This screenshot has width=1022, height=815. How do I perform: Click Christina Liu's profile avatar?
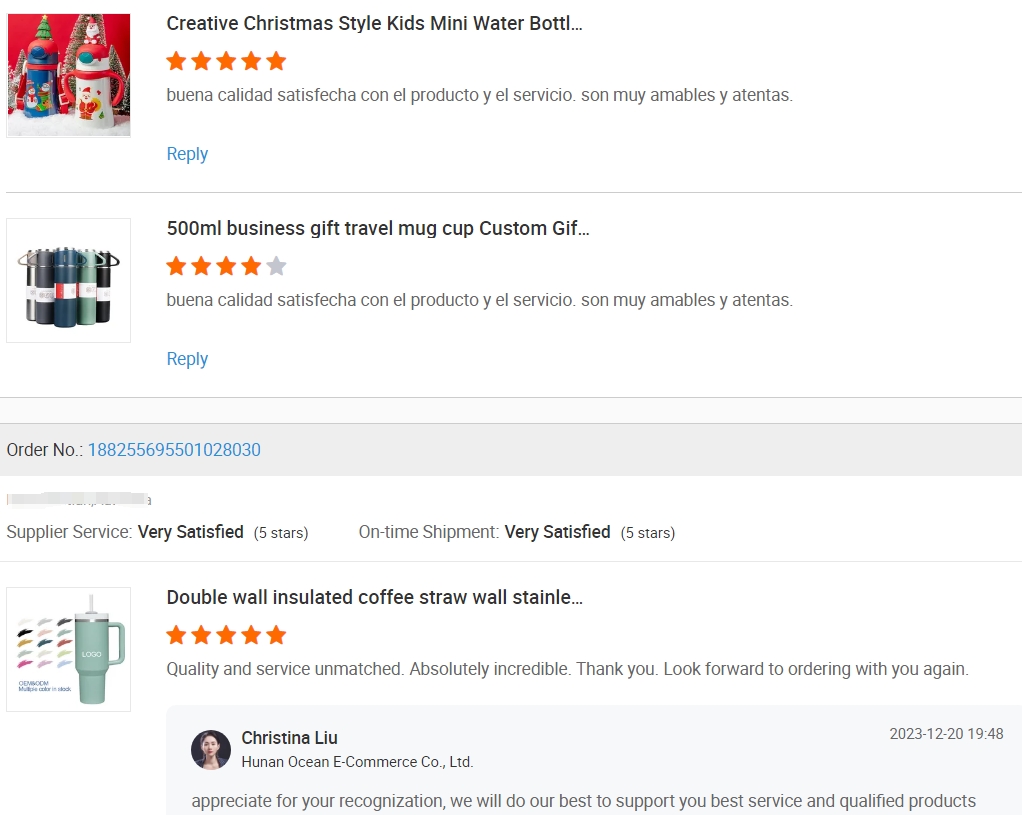pos(211,750)
